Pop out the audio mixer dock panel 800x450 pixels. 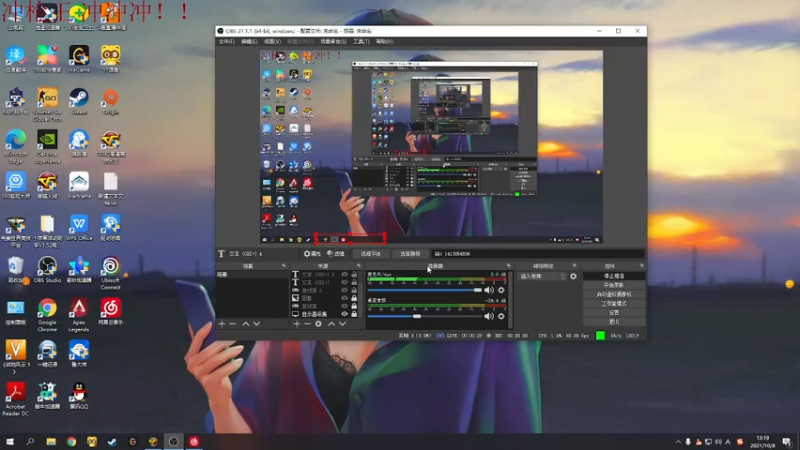point(509,266)
